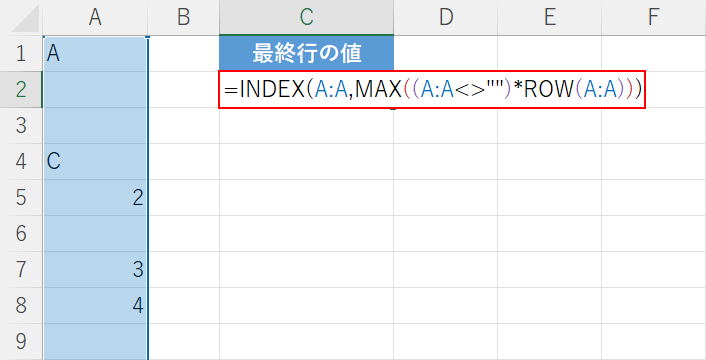This screenshot has width=706, height=360.
Task: Click cell A7 containing value 3
Action: coord(95,270)
